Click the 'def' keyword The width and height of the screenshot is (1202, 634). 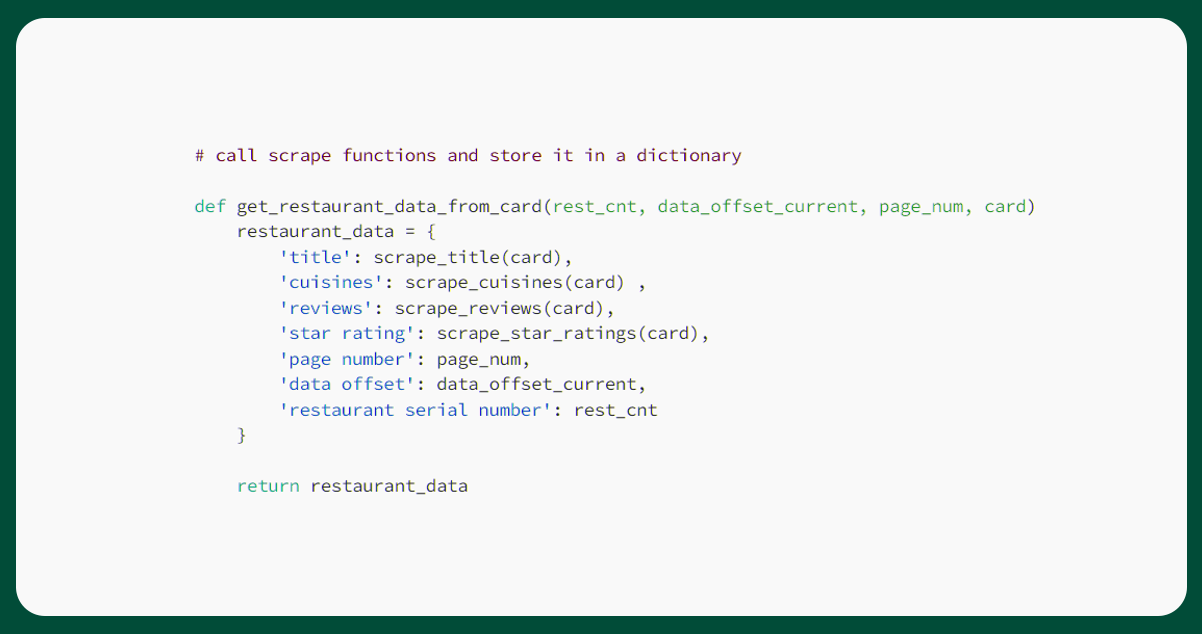pyautogui.click(x=210, y=207)
